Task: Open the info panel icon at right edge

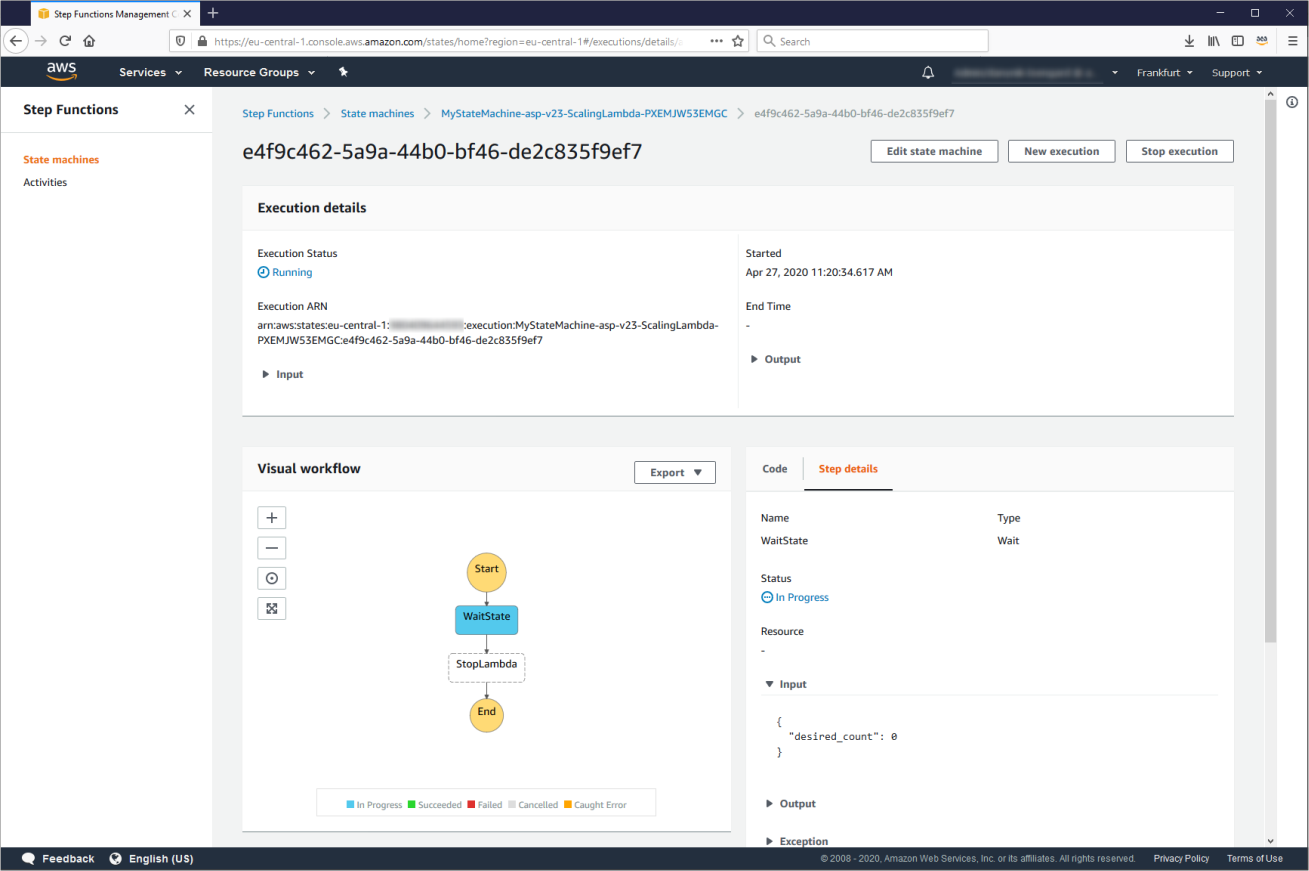Action: (1292, 102)
